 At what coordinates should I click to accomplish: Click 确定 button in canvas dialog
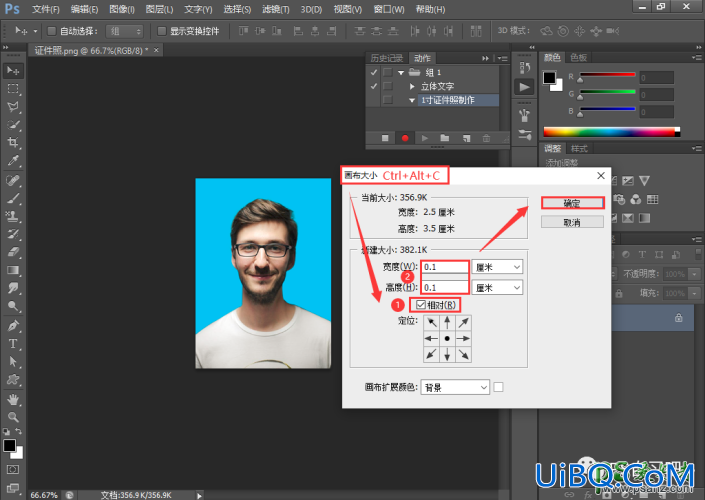pyautogui.click(x=572, y=203)
